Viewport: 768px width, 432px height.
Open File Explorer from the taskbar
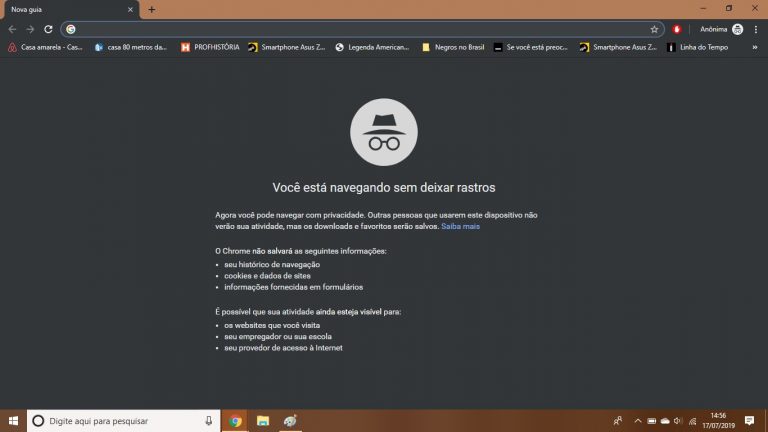pos(263,421)
